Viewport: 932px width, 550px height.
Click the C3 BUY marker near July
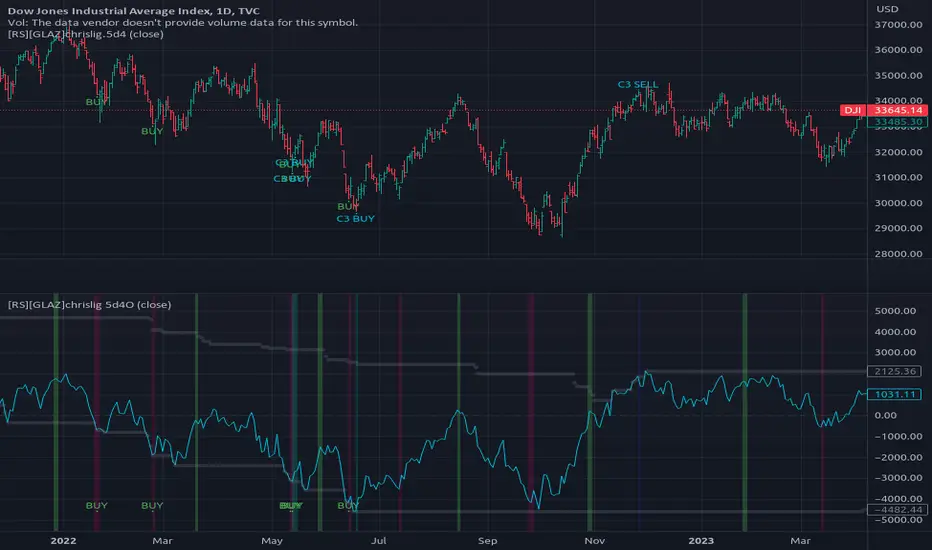pyautogui.click(x=355, y=218)
